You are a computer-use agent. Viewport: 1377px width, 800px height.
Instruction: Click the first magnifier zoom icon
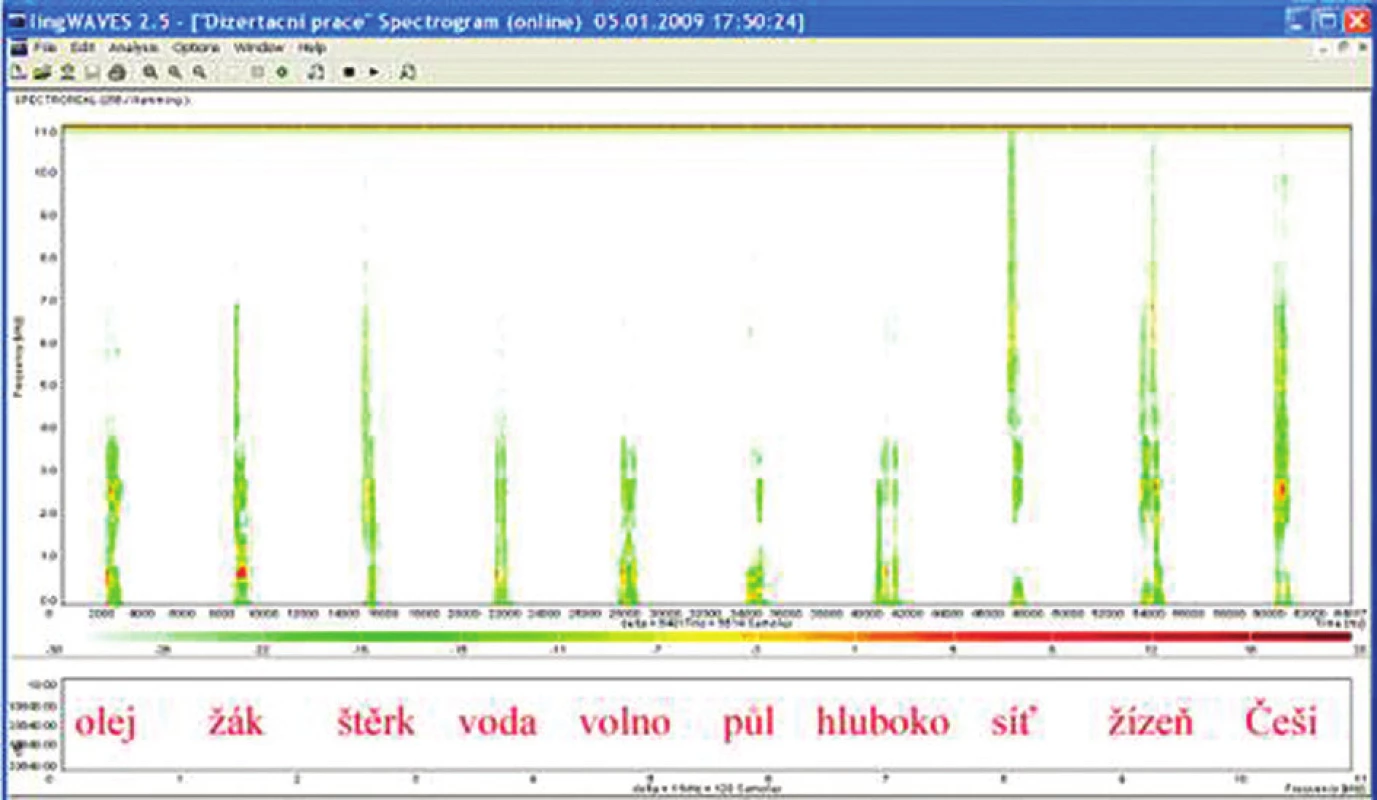pos(150,72)
